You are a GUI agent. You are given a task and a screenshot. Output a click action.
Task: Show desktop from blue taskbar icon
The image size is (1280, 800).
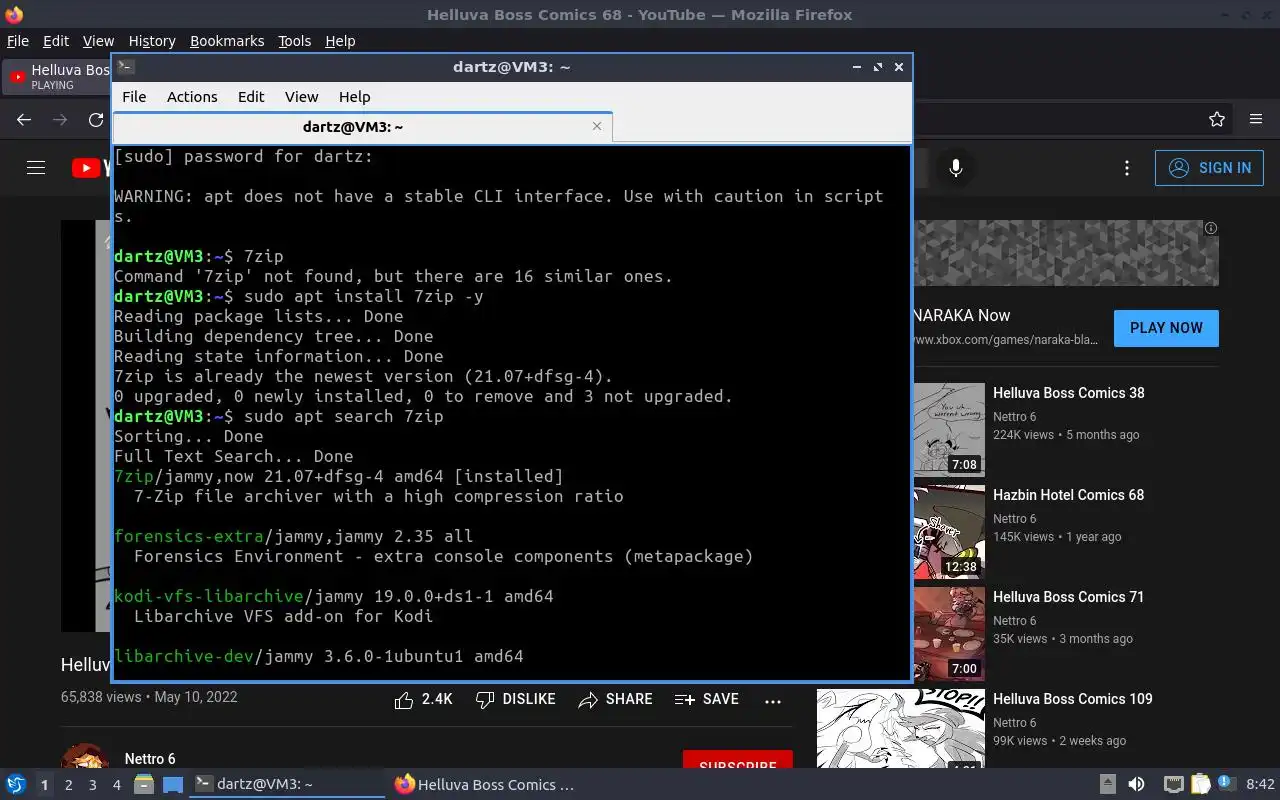click(172, 785)
